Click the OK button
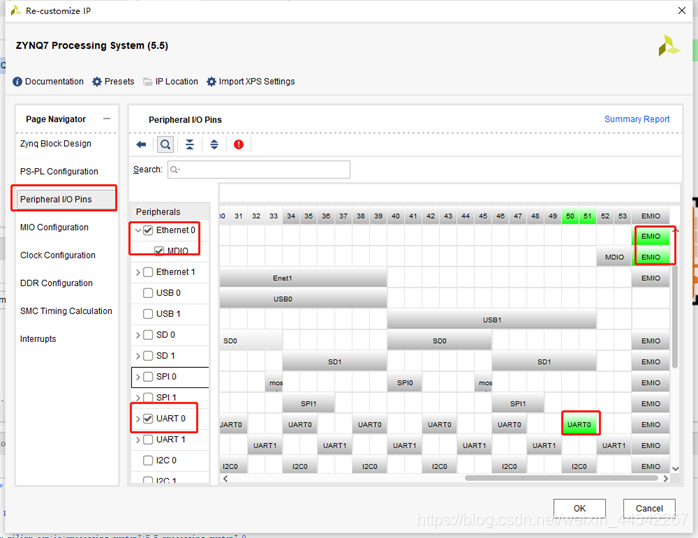This screenshot has width=698, height=538. [x=579, y=508]
